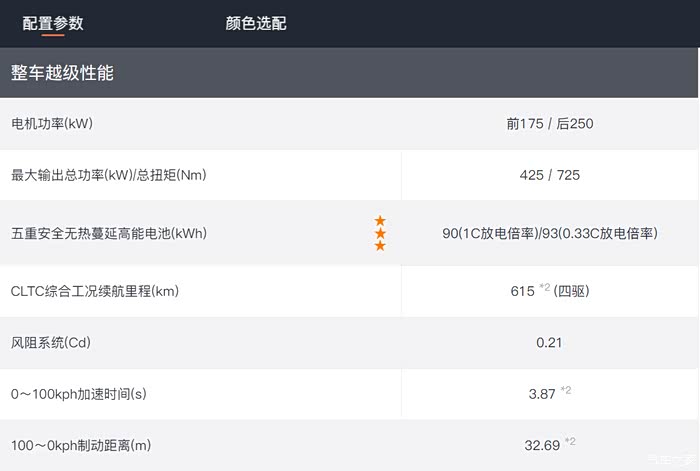Click the bottom orange star icon
Image resolution: width=700 pixels, height=471 pixels.
[380, 246]
